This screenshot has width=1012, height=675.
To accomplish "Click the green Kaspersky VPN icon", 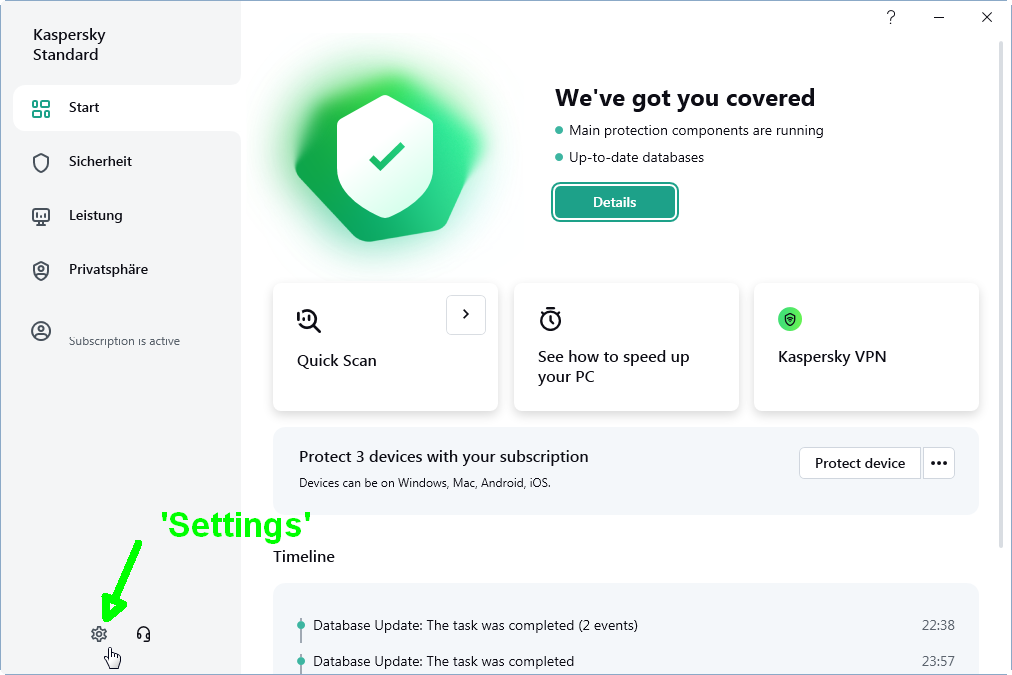I will pyautogui.click(x=790, y=319).
